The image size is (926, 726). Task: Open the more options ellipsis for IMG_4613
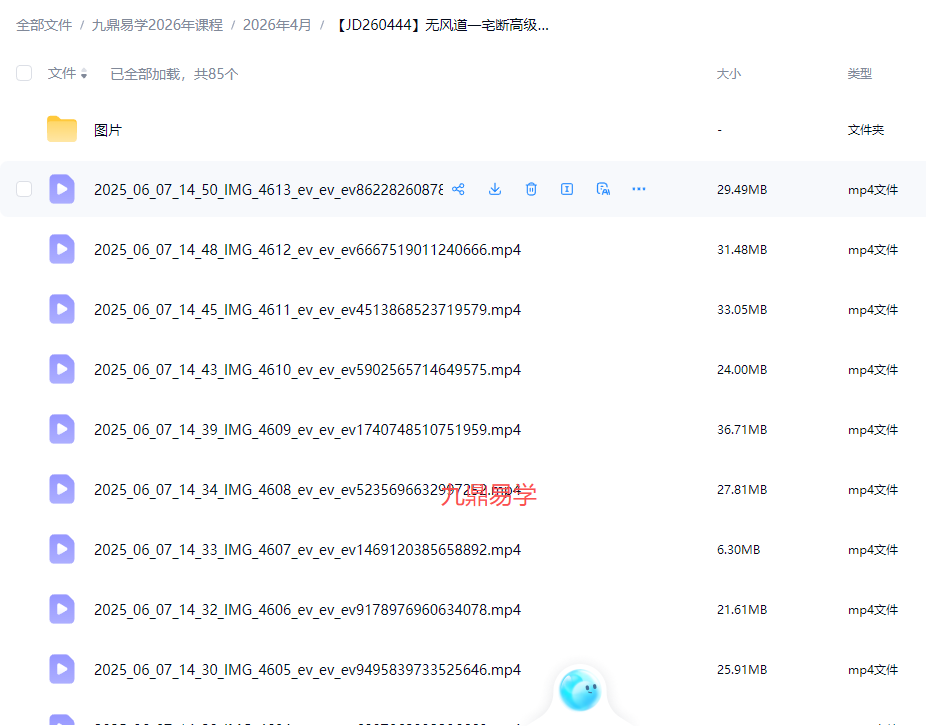(x=639, y=189)
